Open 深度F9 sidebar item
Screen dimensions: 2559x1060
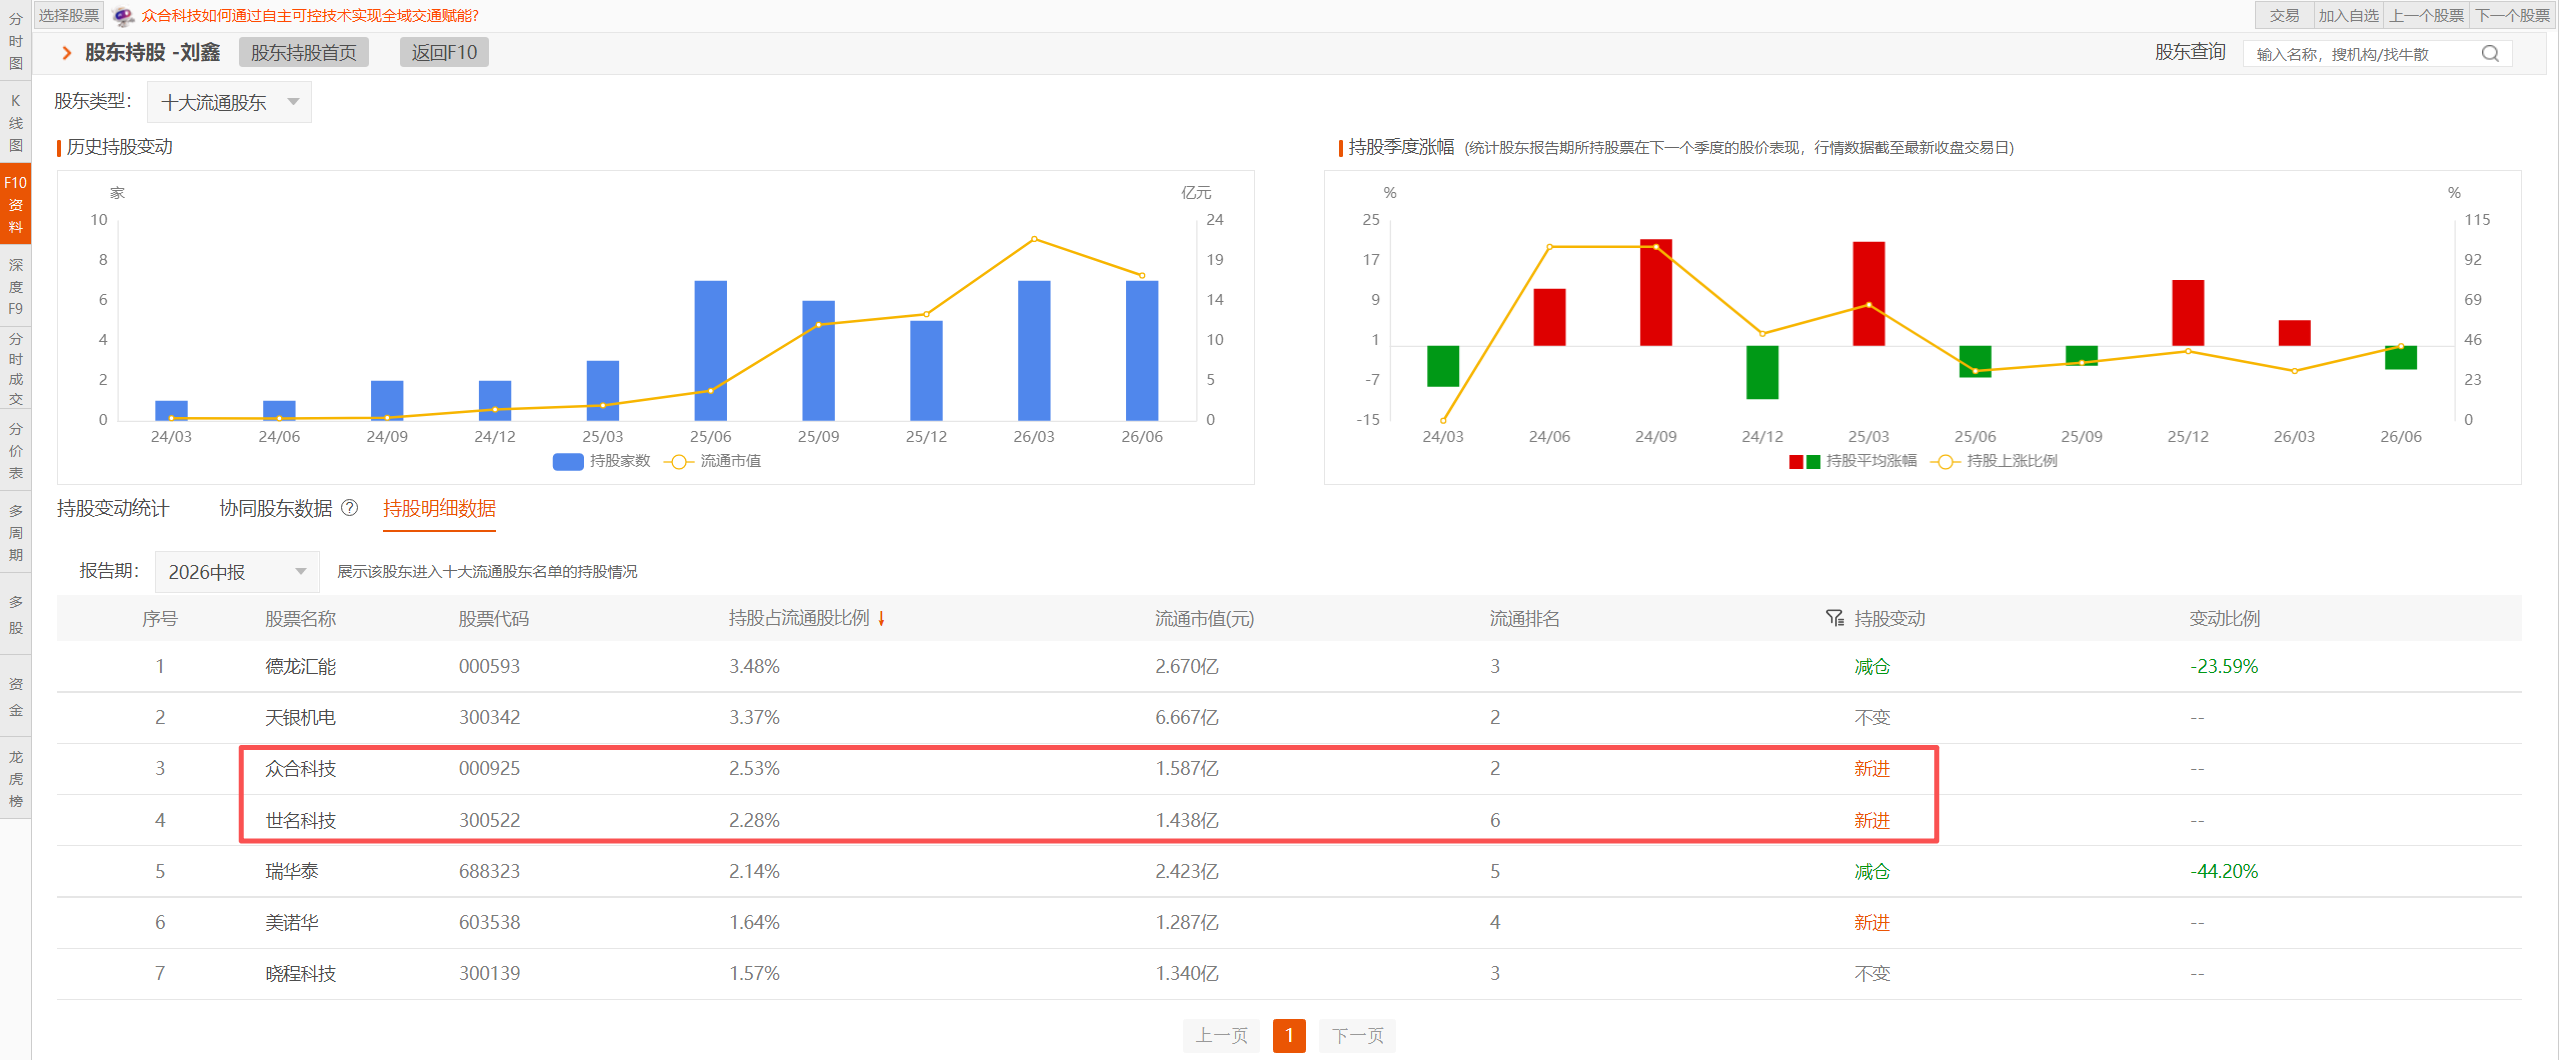click(15, 287)
